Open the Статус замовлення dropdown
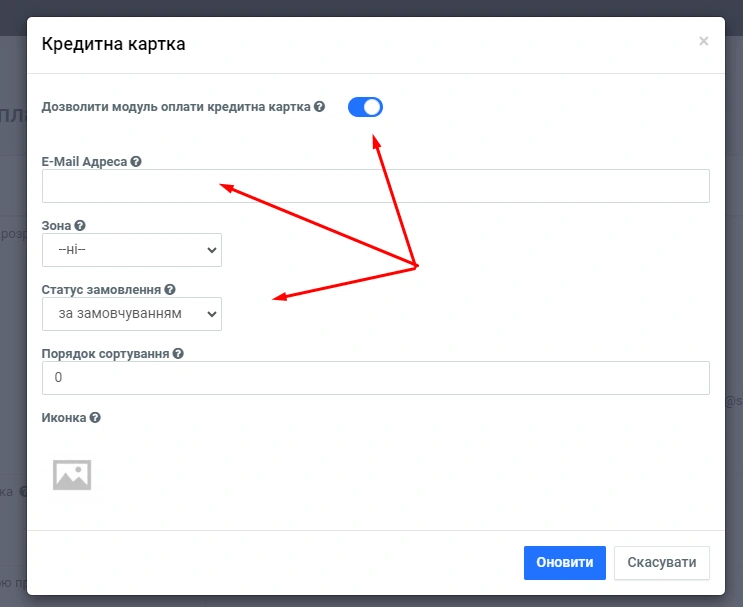The height and width of the screenshot is (607, 743). pyautogui.click(x=132, y=314)
